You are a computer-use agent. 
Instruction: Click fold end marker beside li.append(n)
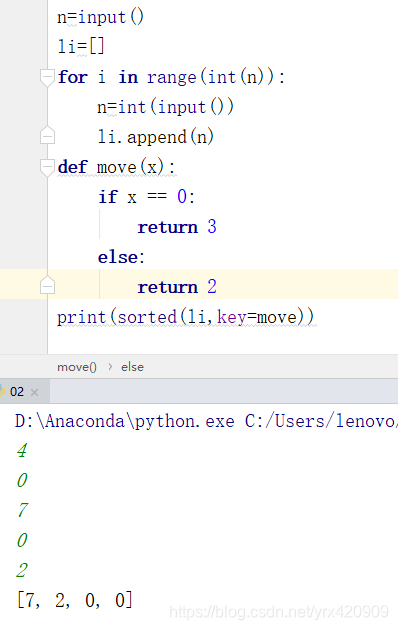(x=47, y=135)
